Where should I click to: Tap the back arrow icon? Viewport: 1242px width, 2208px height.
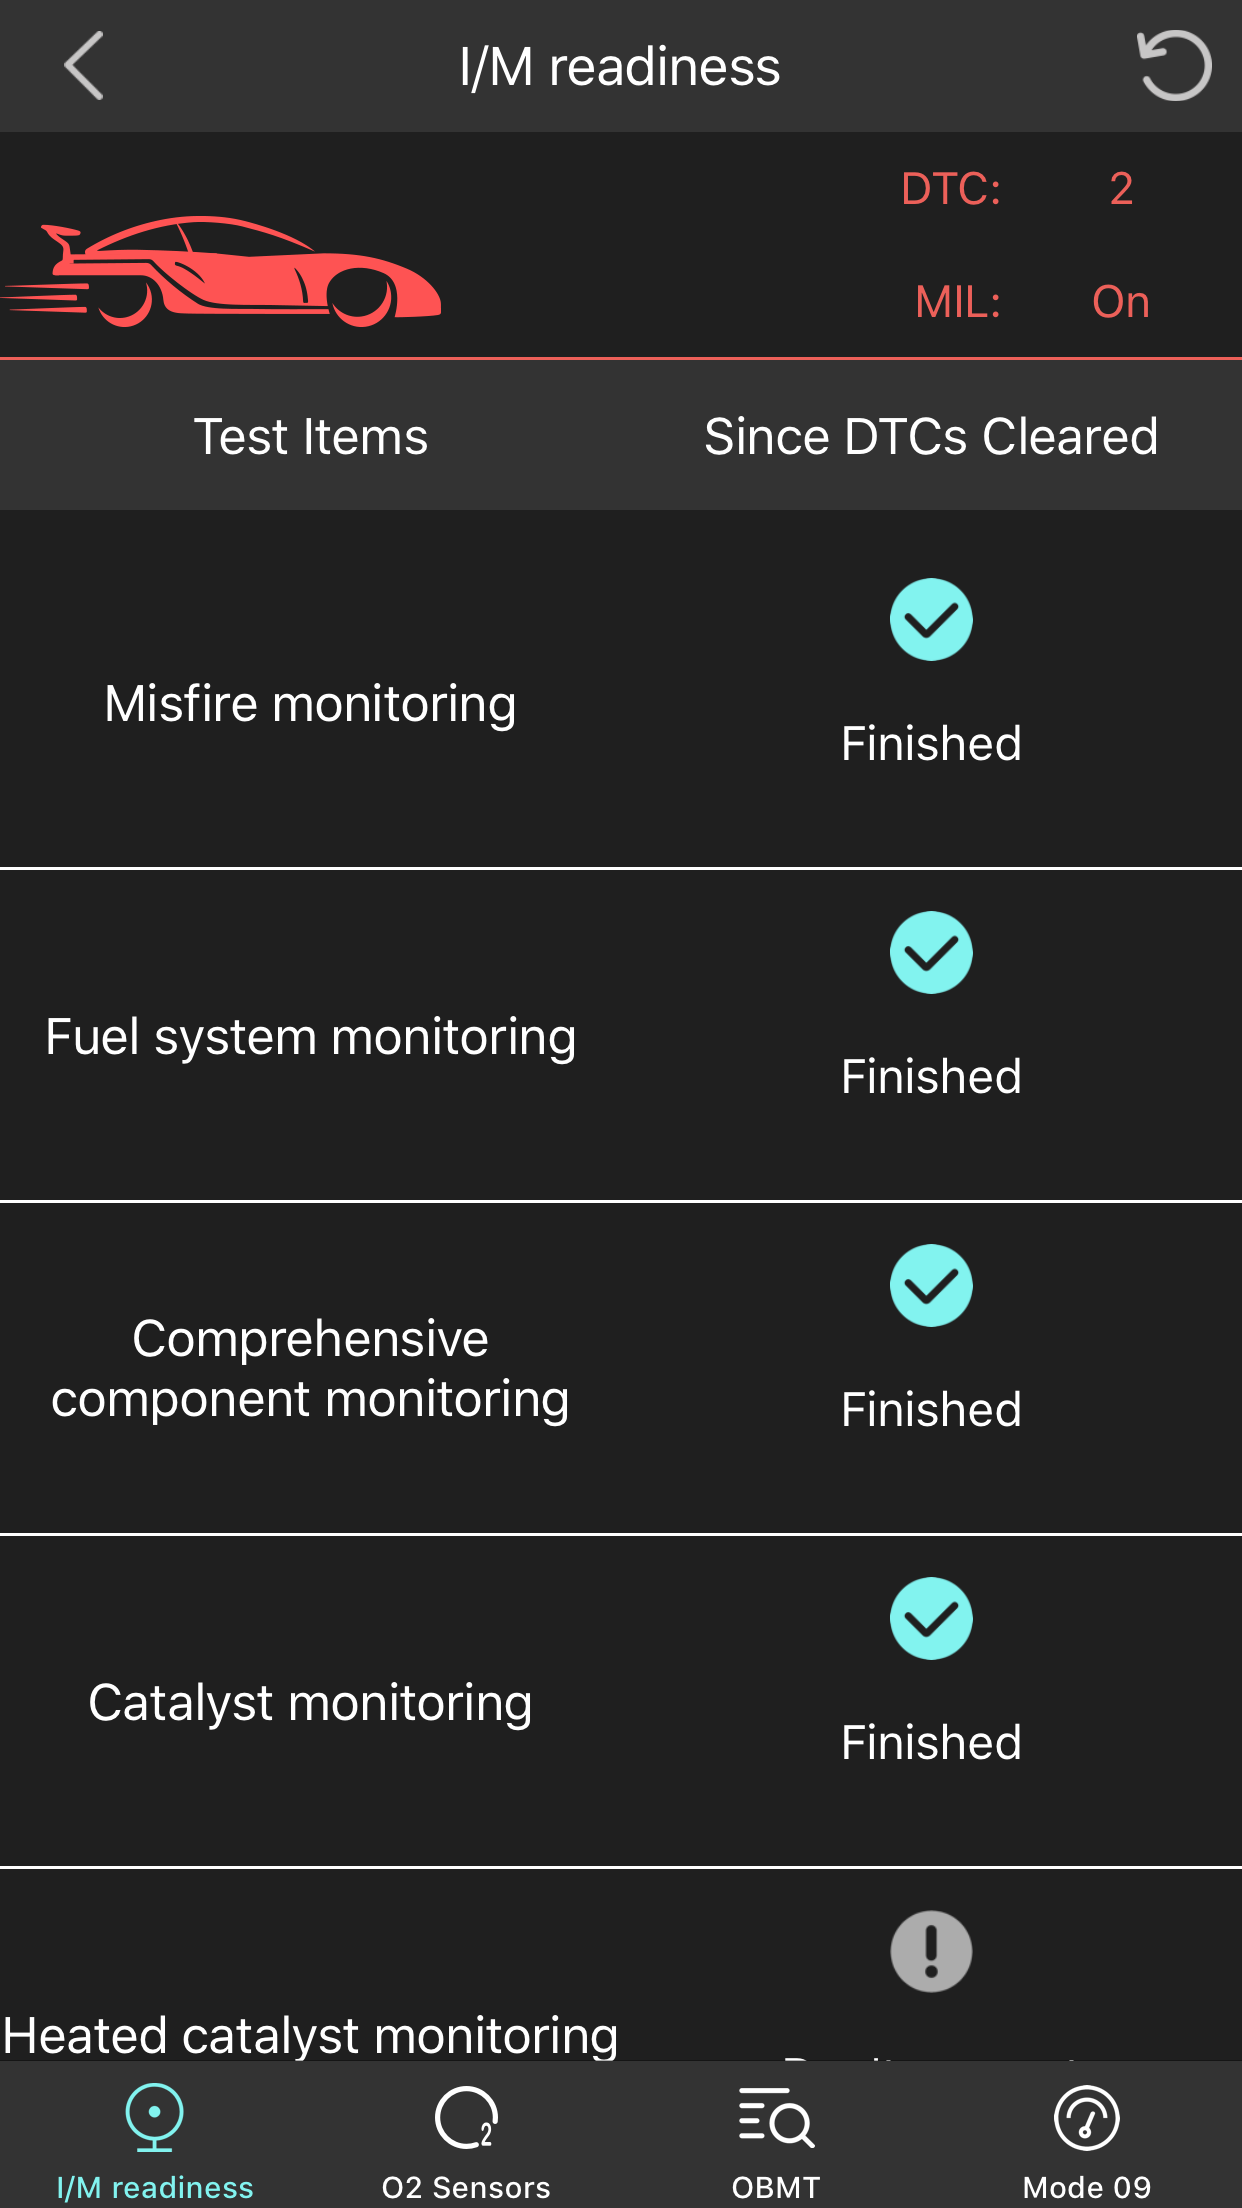pos(84,66)
